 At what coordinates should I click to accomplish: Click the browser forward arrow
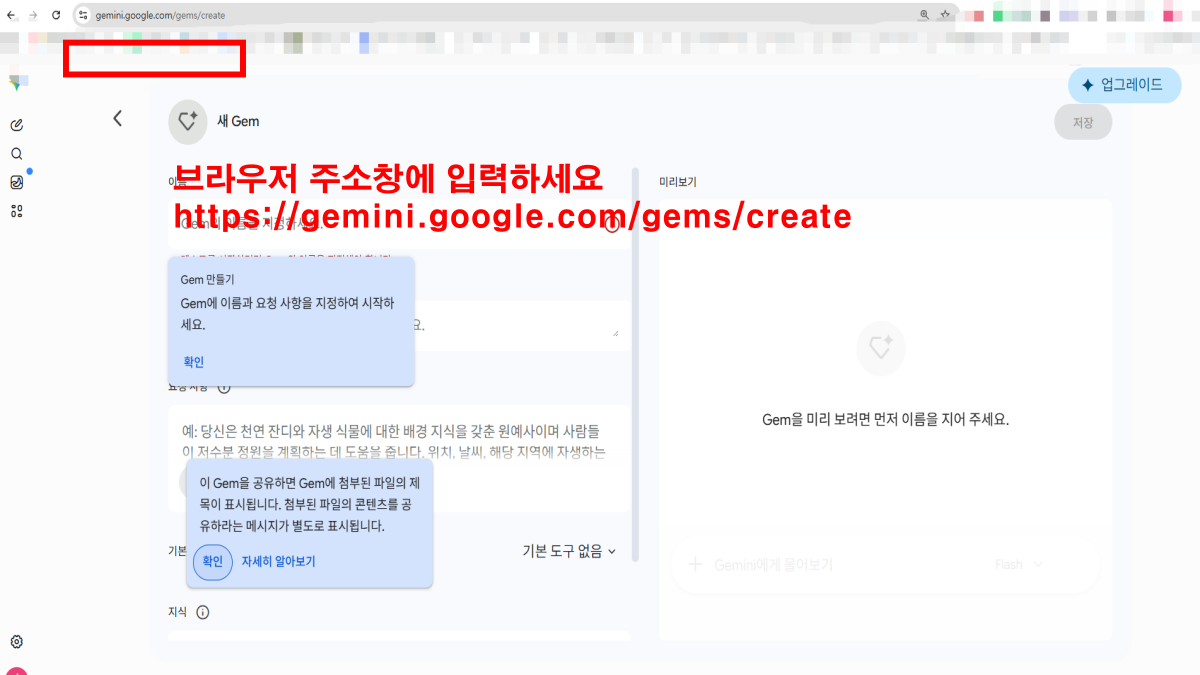(x=33, y=15)
